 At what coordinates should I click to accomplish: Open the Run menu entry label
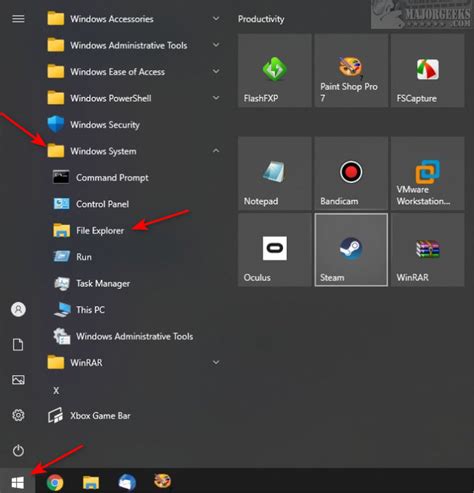84,257
